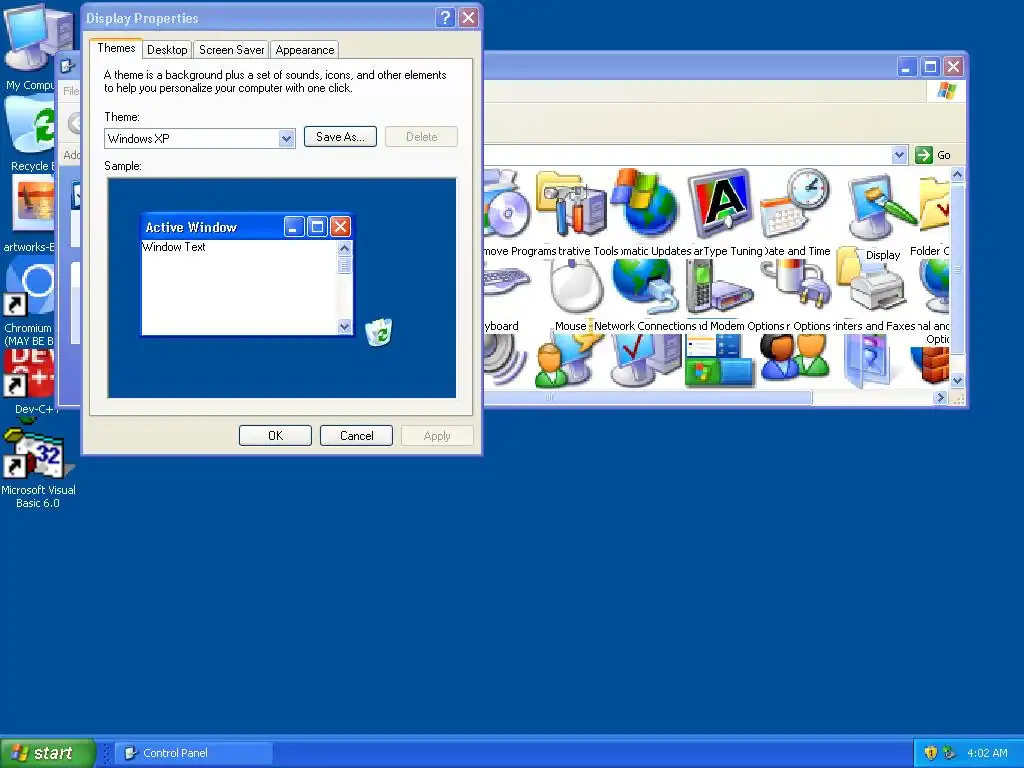Switch to the Themes tab
The width and height of the screenshot is (1024, 768).
coord(116,48)
